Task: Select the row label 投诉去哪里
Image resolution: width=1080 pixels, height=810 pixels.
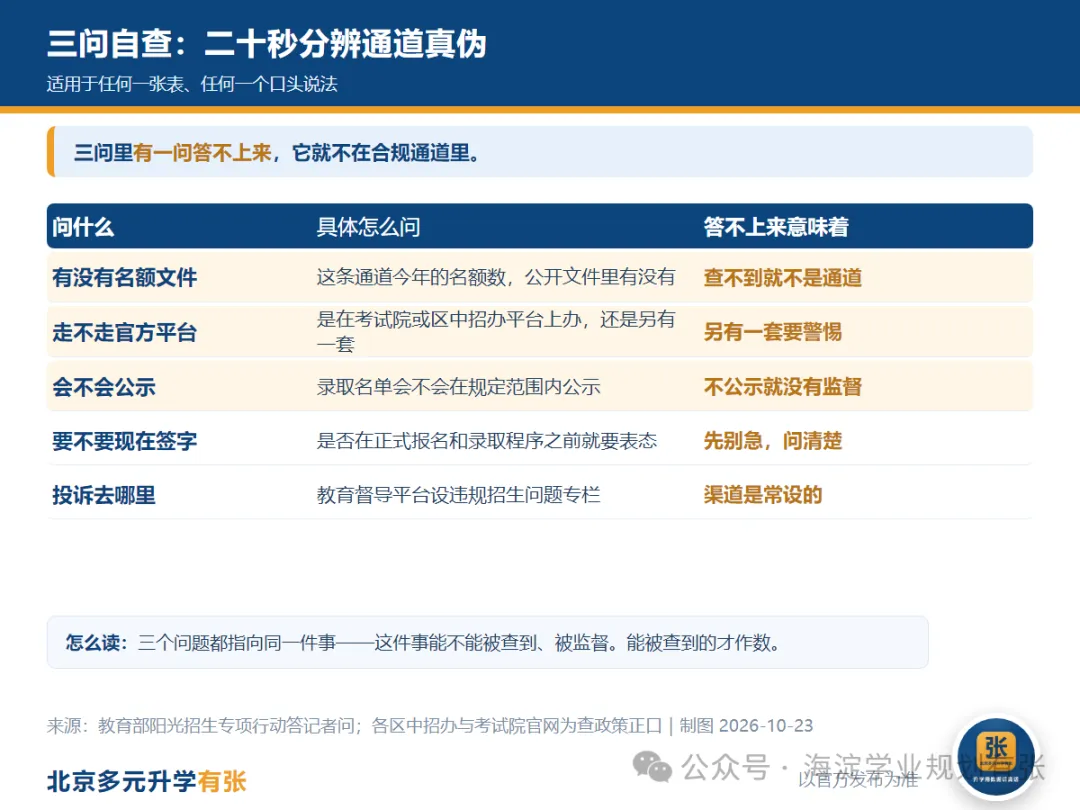Action: click(104, 495)
